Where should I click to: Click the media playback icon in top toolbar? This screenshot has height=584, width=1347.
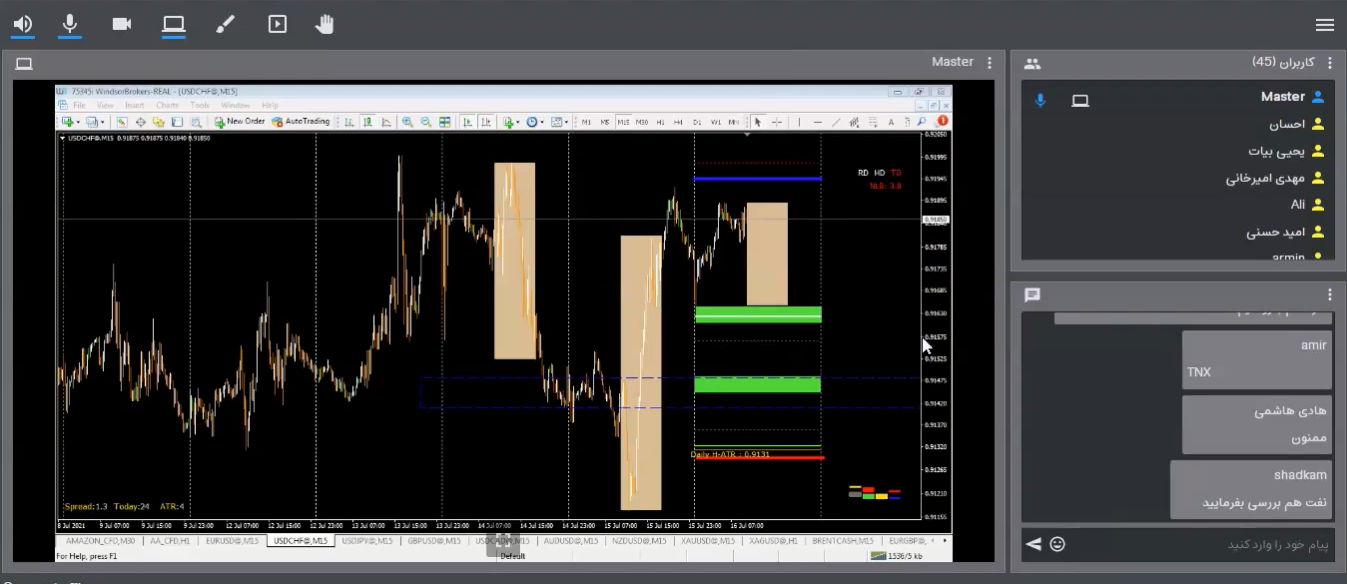(277, 24)
